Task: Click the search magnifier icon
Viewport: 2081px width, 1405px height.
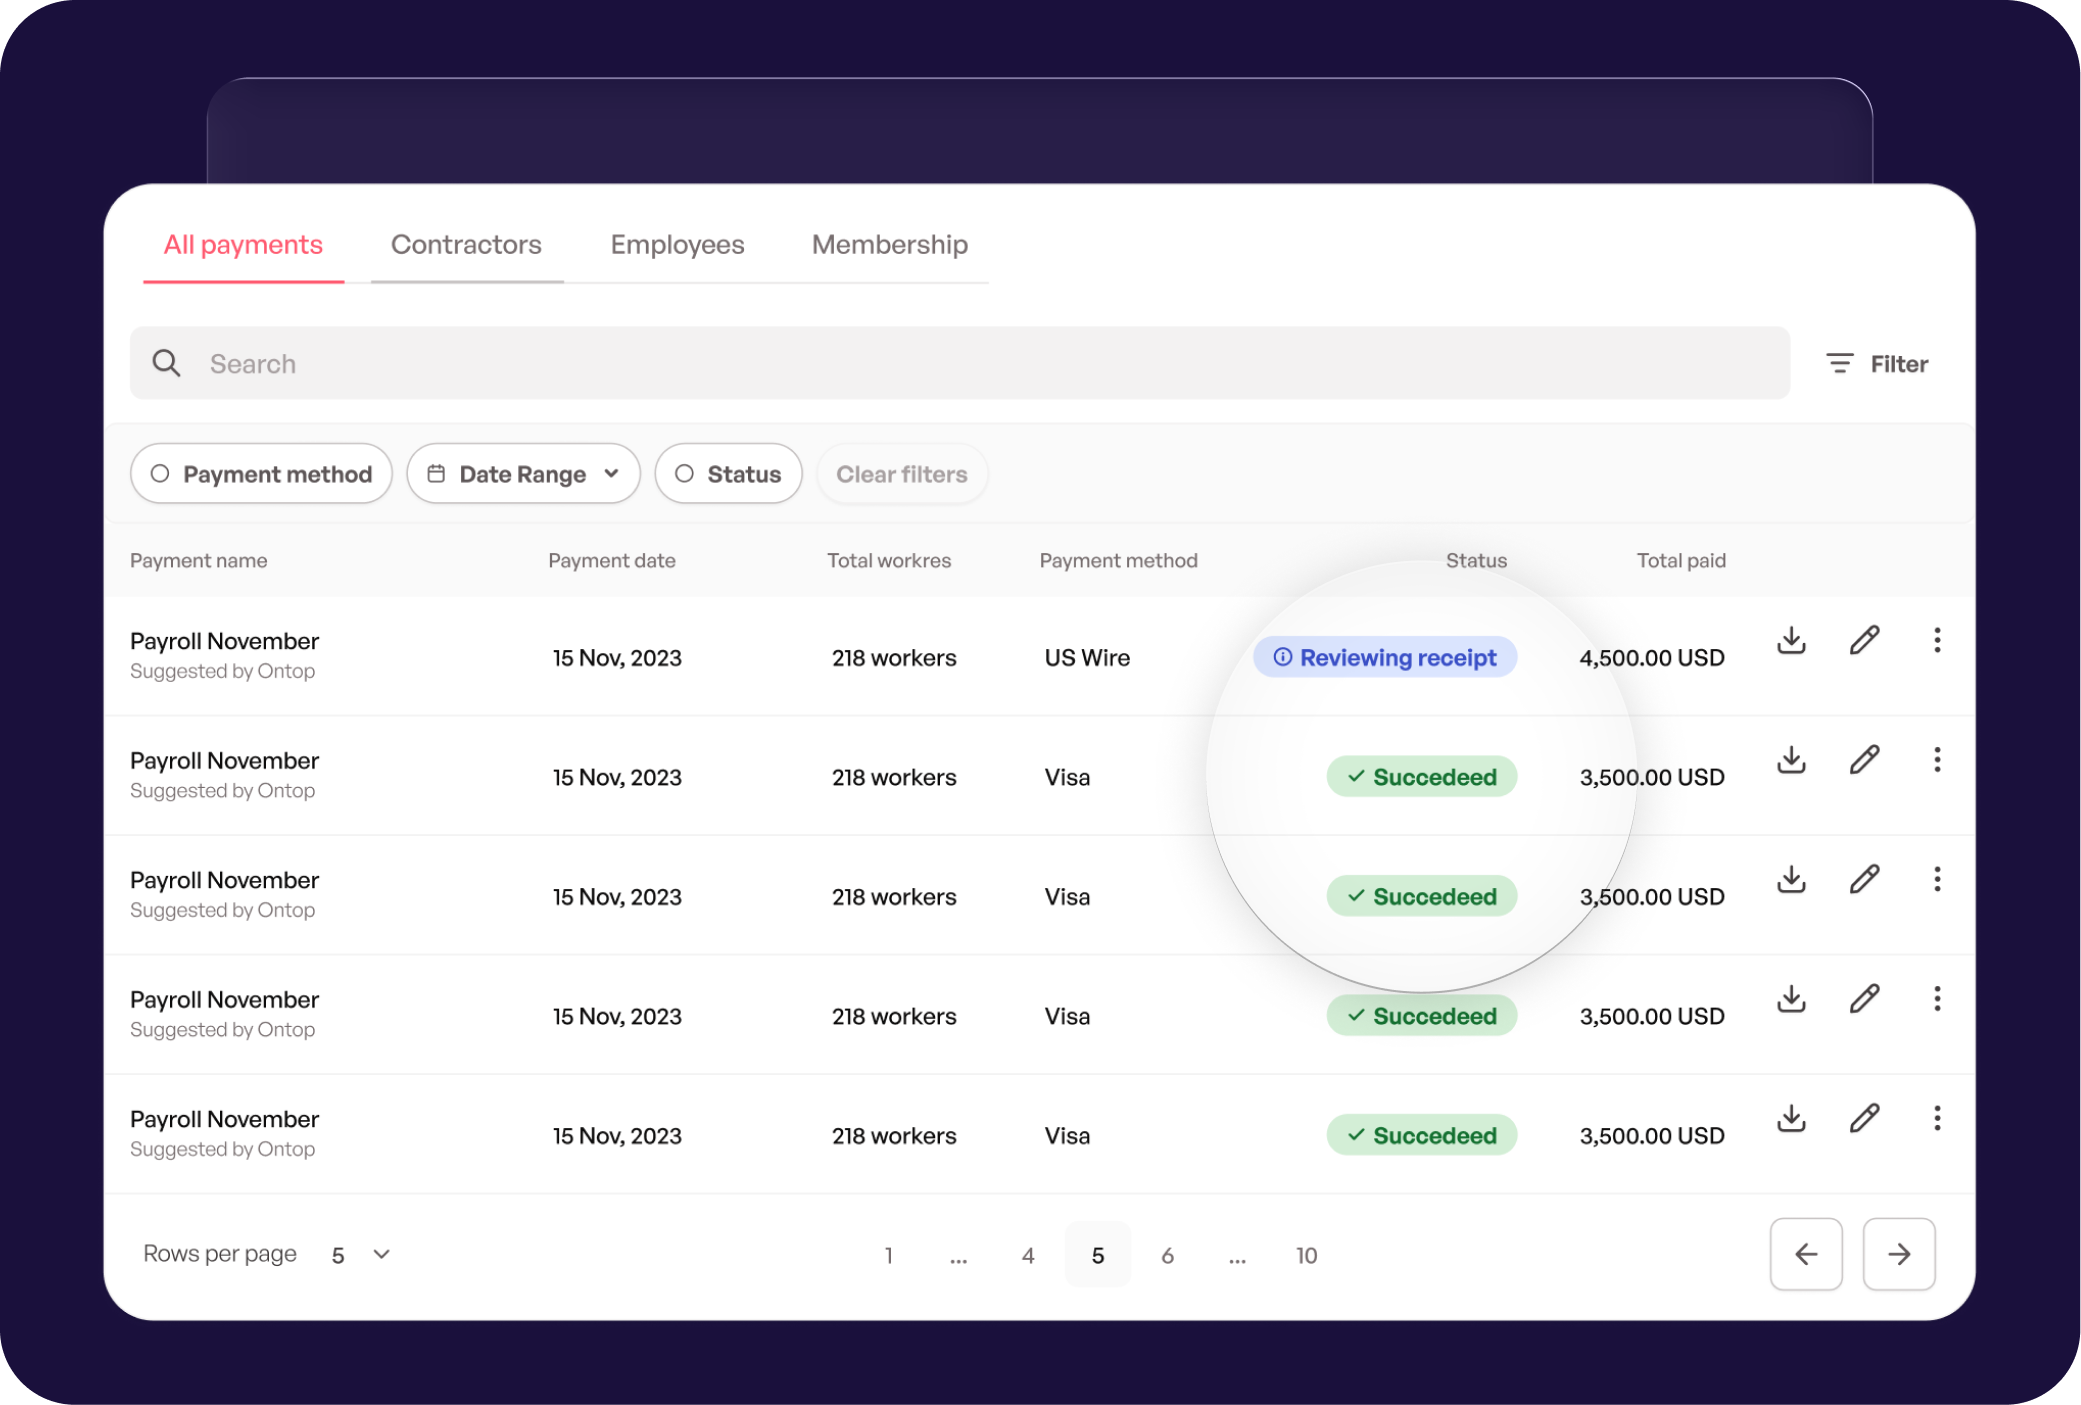Action: [167, 363]
